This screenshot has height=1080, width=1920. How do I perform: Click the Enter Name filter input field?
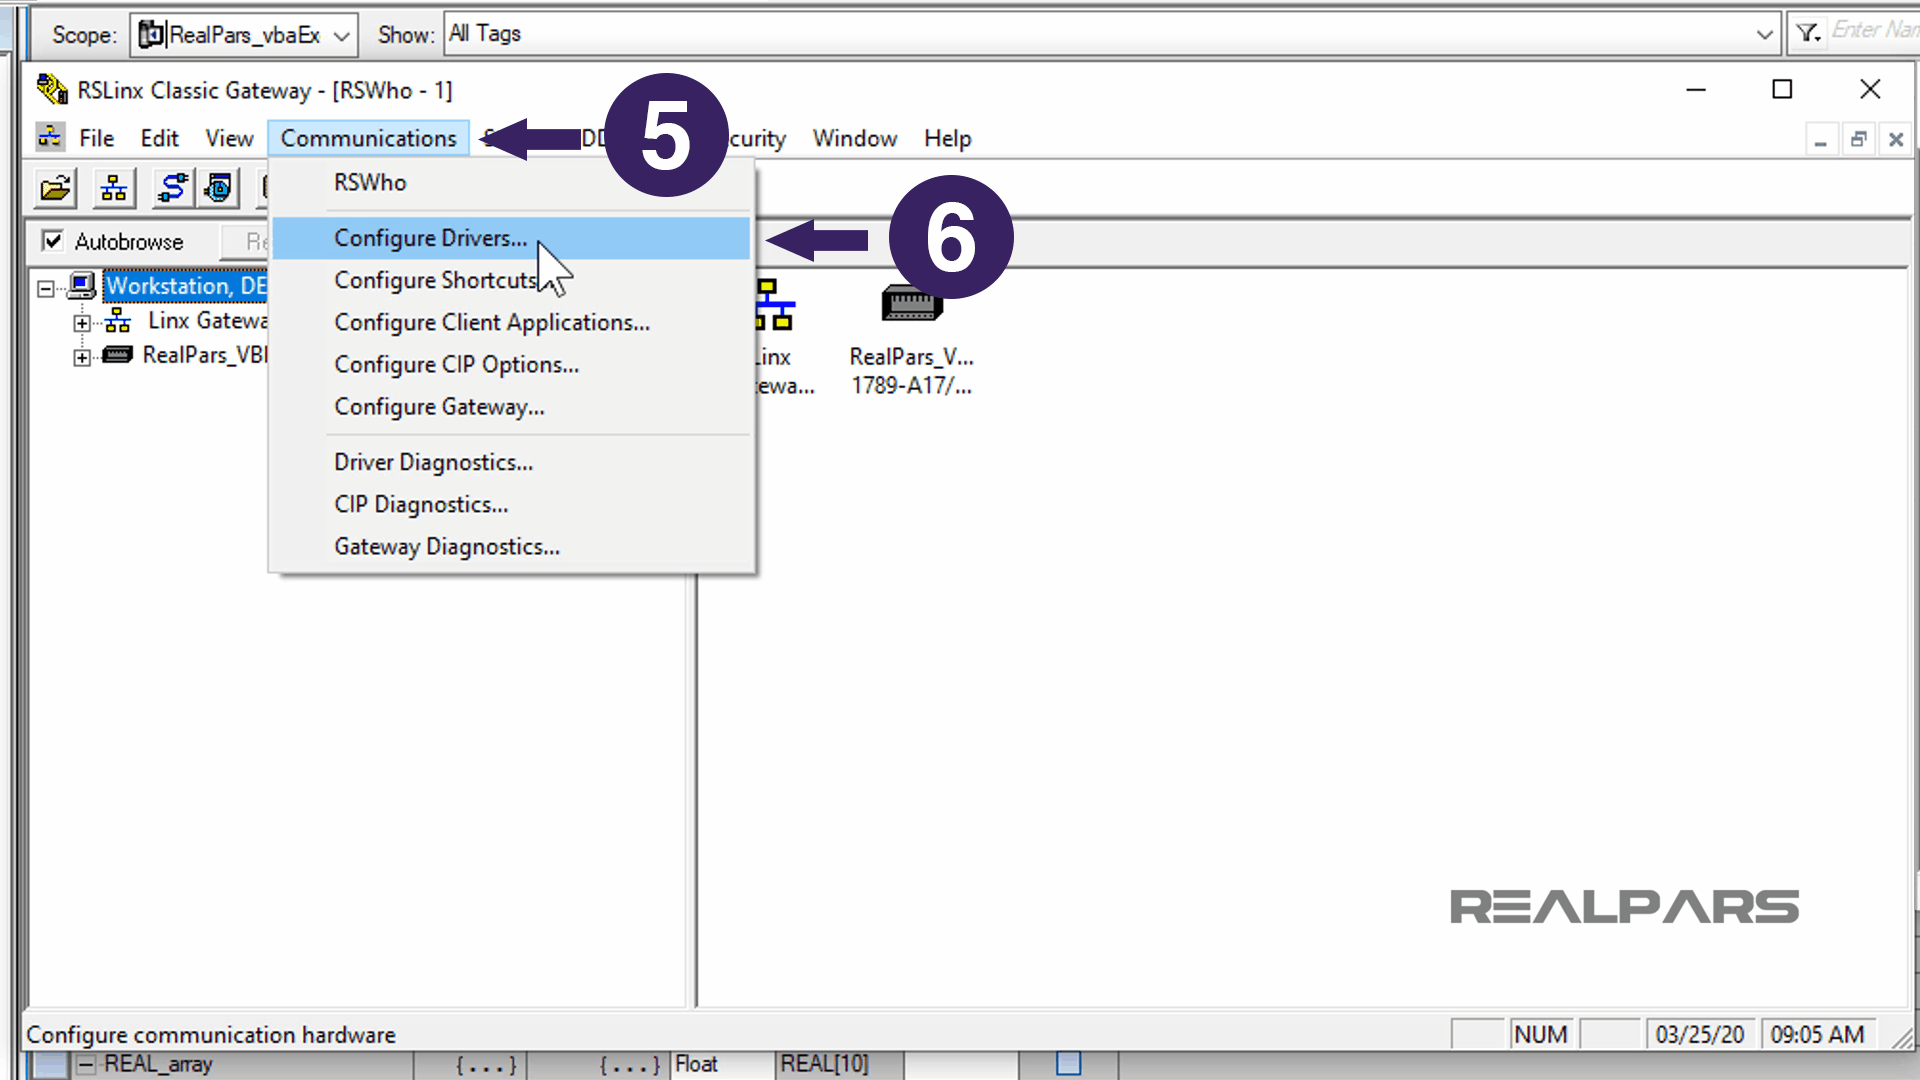[x=1878, y=31]
